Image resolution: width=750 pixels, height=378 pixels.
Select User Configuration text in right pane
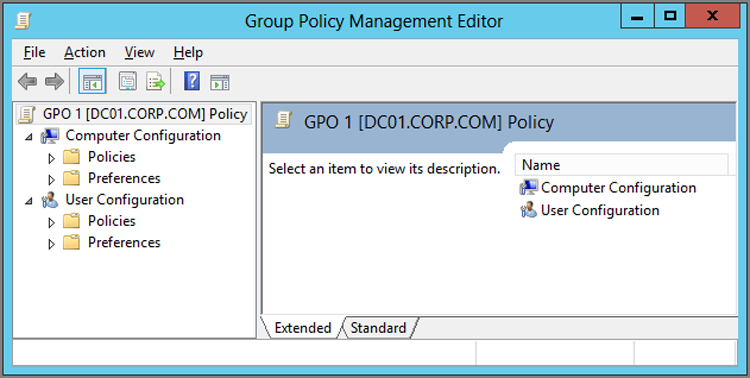pos(600,210)
